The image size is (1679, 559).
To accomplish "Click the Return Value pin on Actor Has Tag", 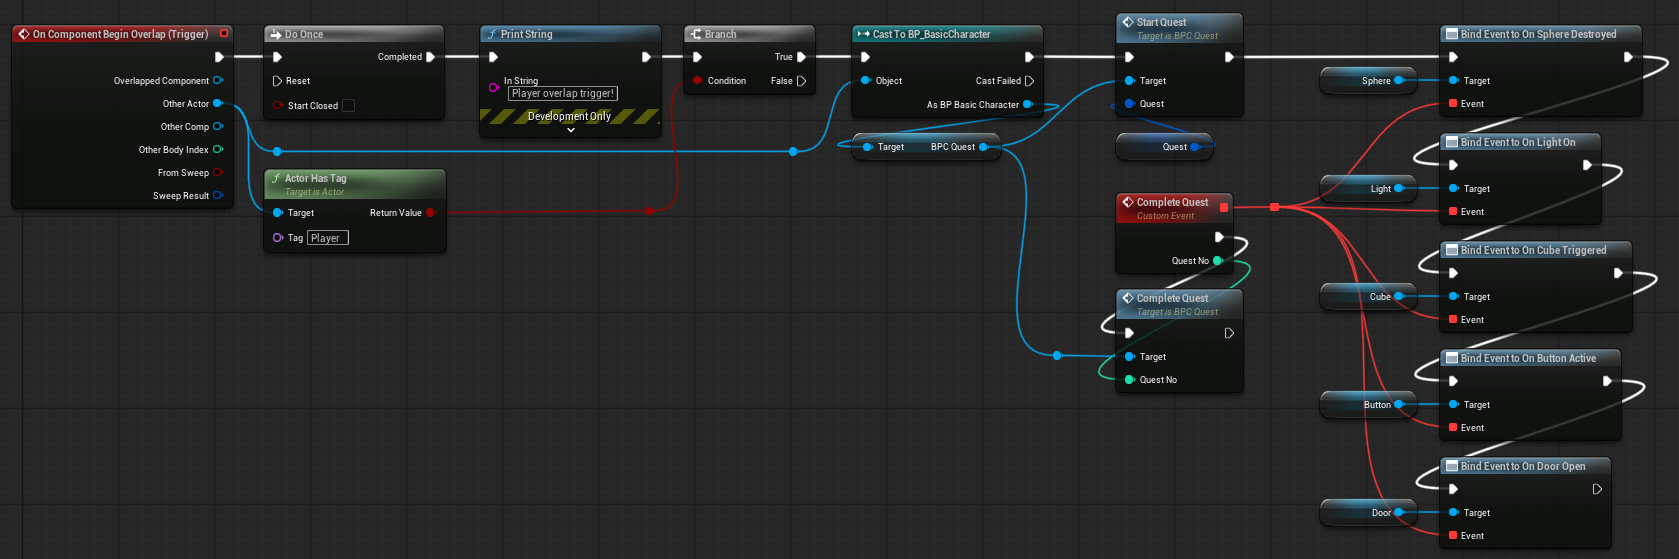I will pyautogui.click(x=430, y=213).
